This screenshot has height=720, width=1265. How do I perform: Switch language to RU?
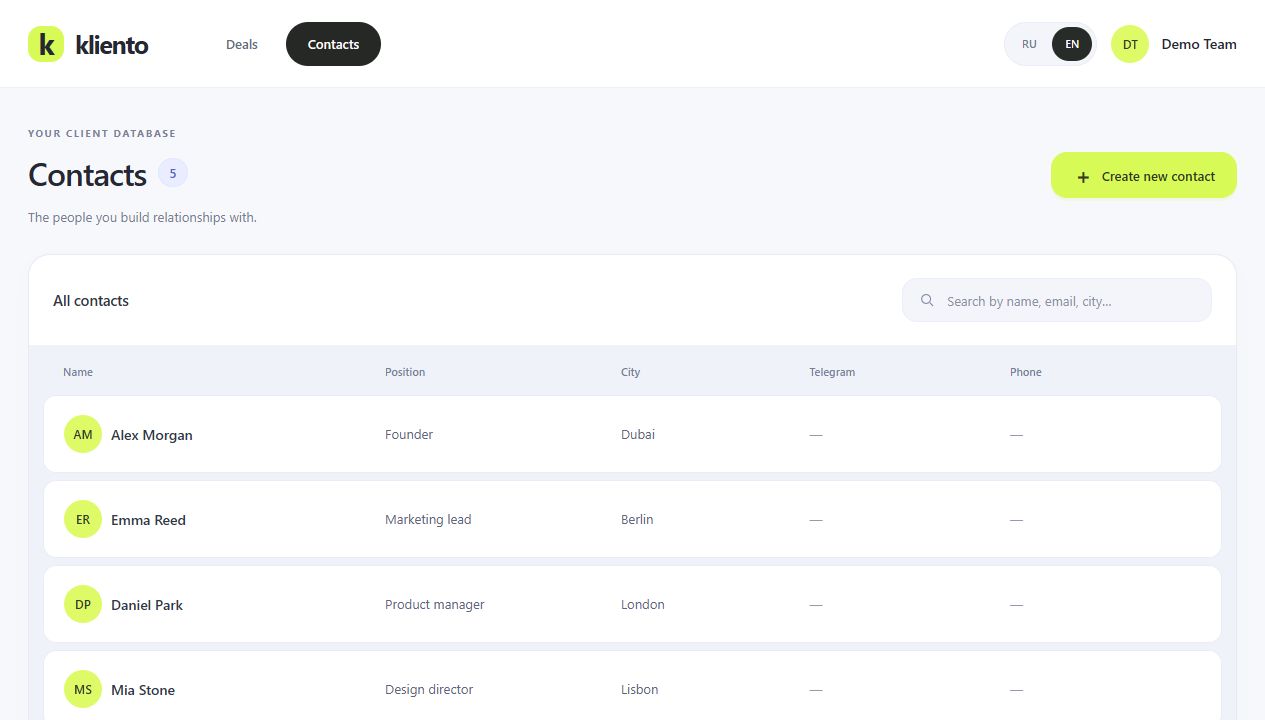point(1029,44)
